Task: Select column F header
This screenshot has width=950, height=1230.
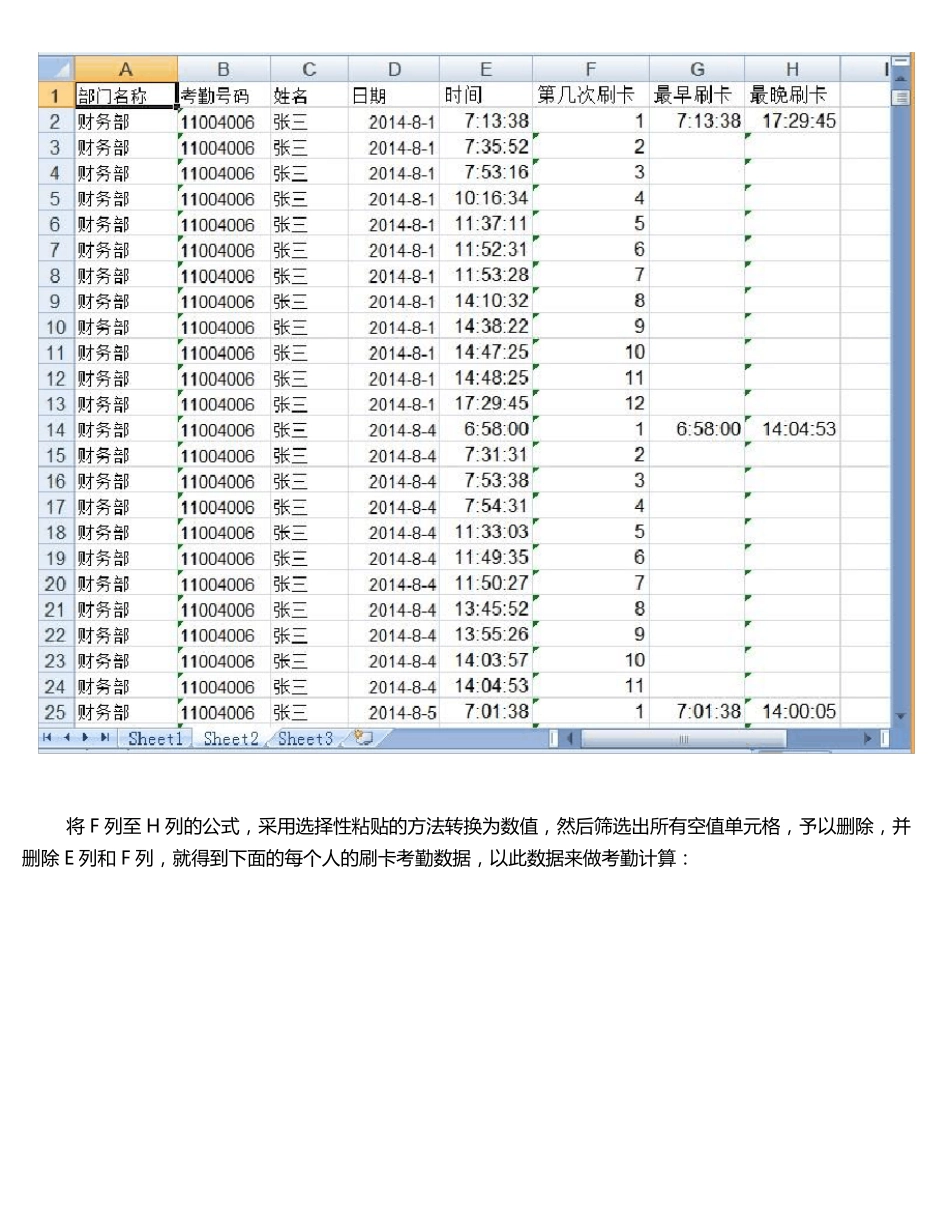Action: point(591,70)
